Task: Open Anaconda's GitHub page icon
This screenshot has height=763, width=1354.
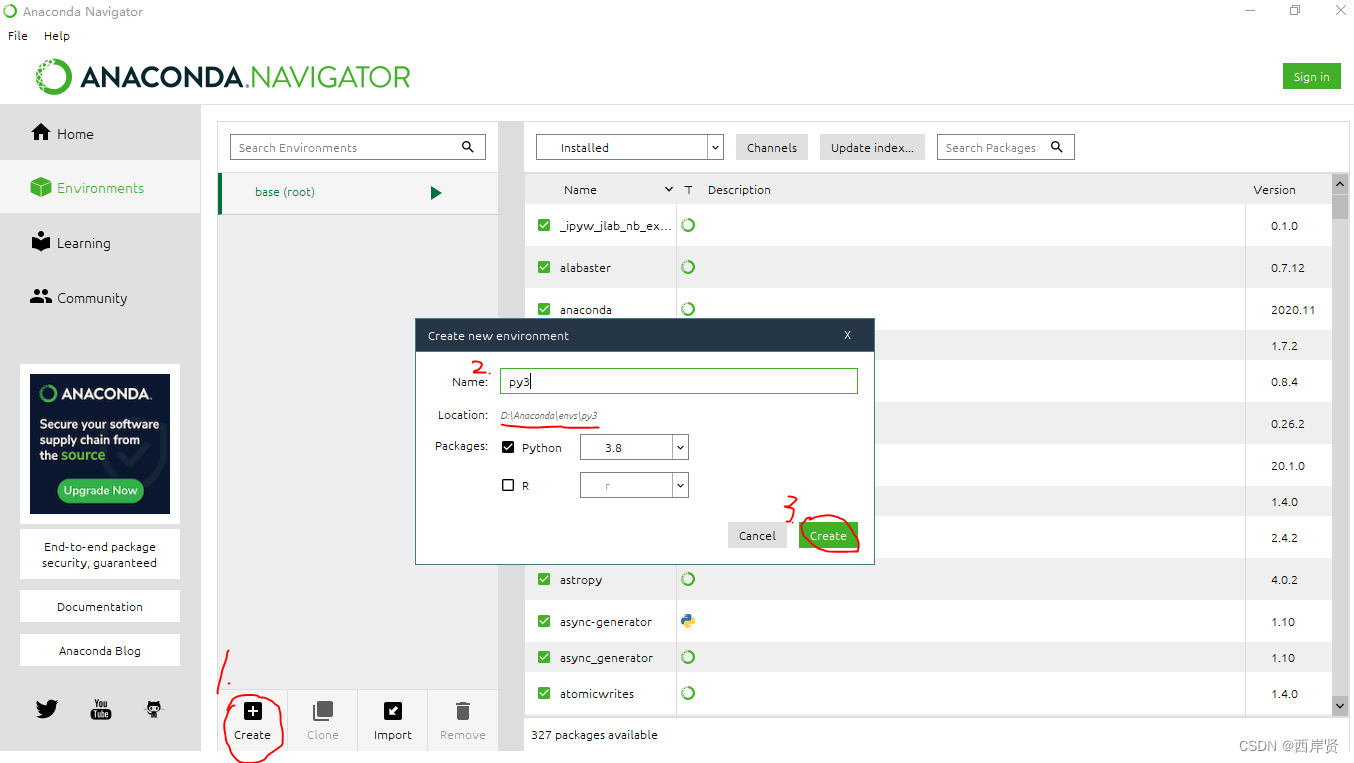Action: coord(154,709)
